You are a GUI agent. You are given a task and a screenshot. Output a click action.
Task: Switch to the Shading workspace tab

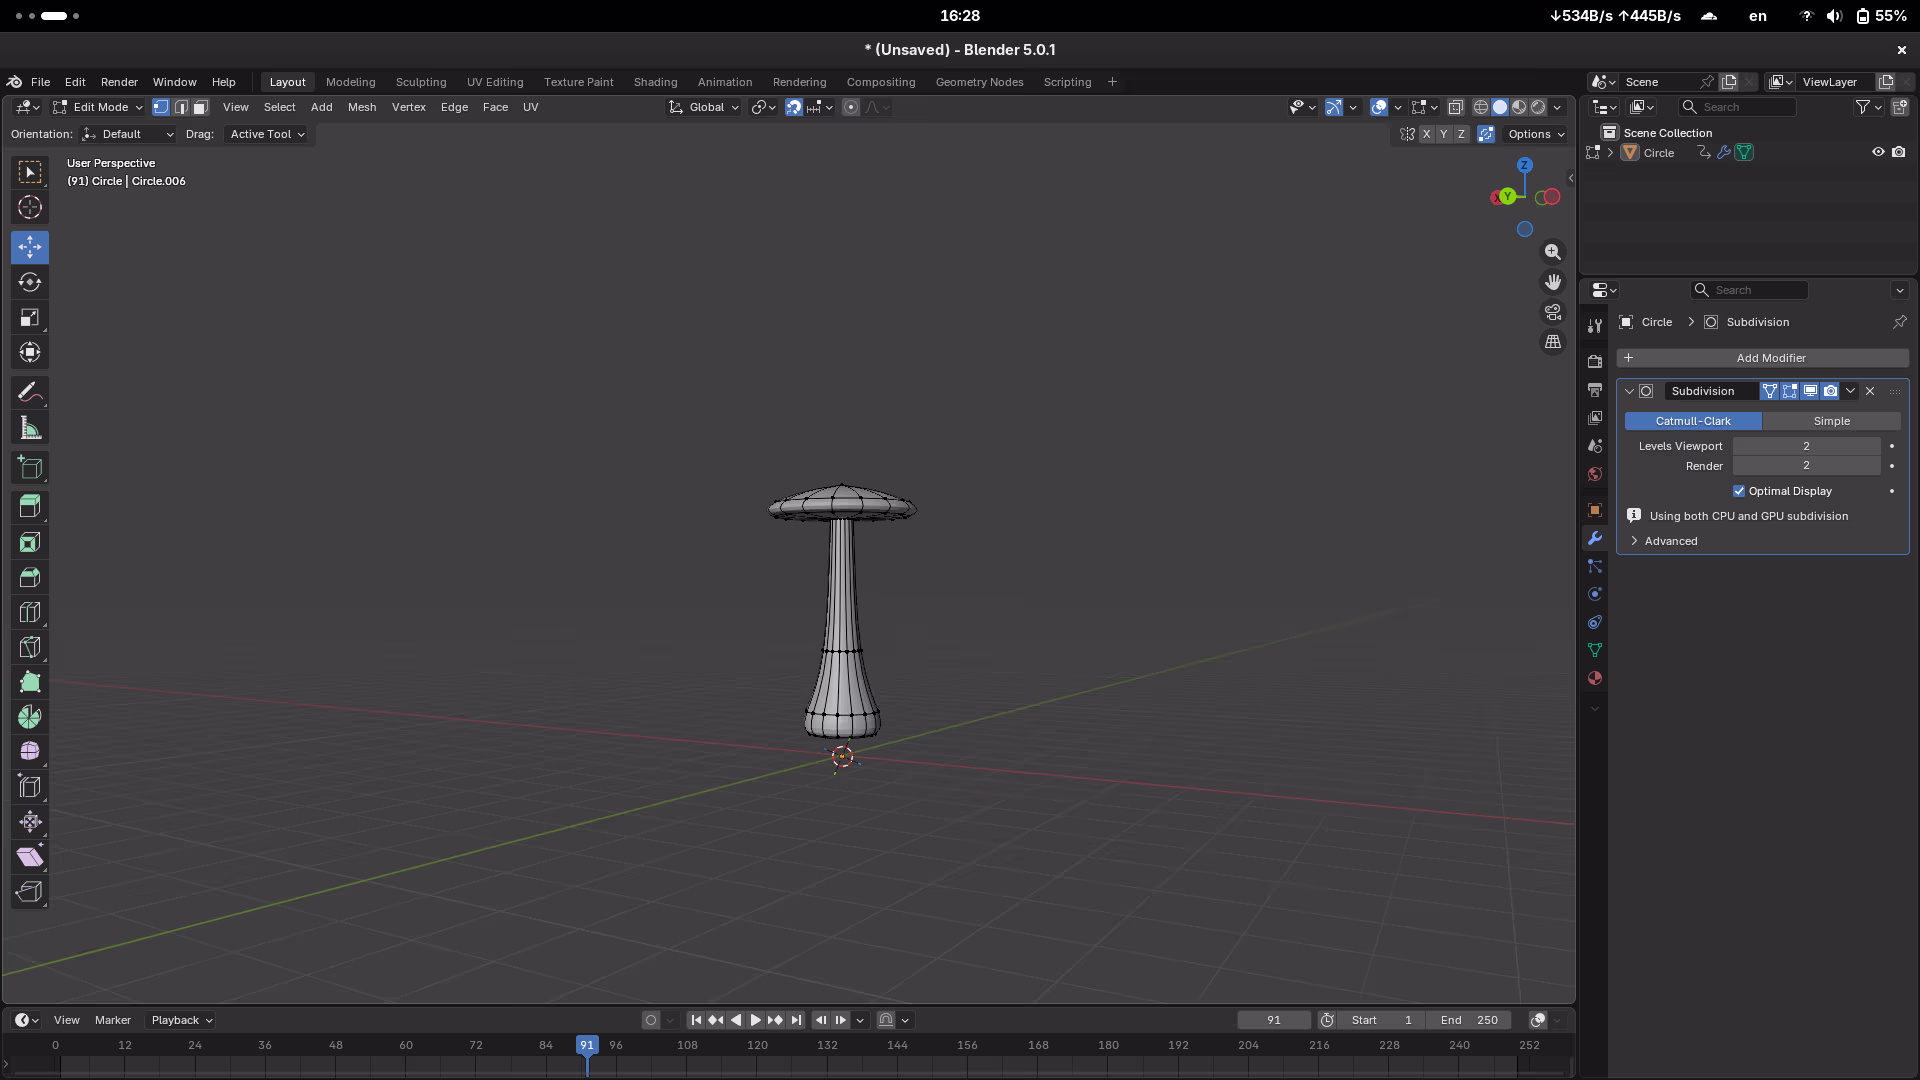(x=655, y=82)
